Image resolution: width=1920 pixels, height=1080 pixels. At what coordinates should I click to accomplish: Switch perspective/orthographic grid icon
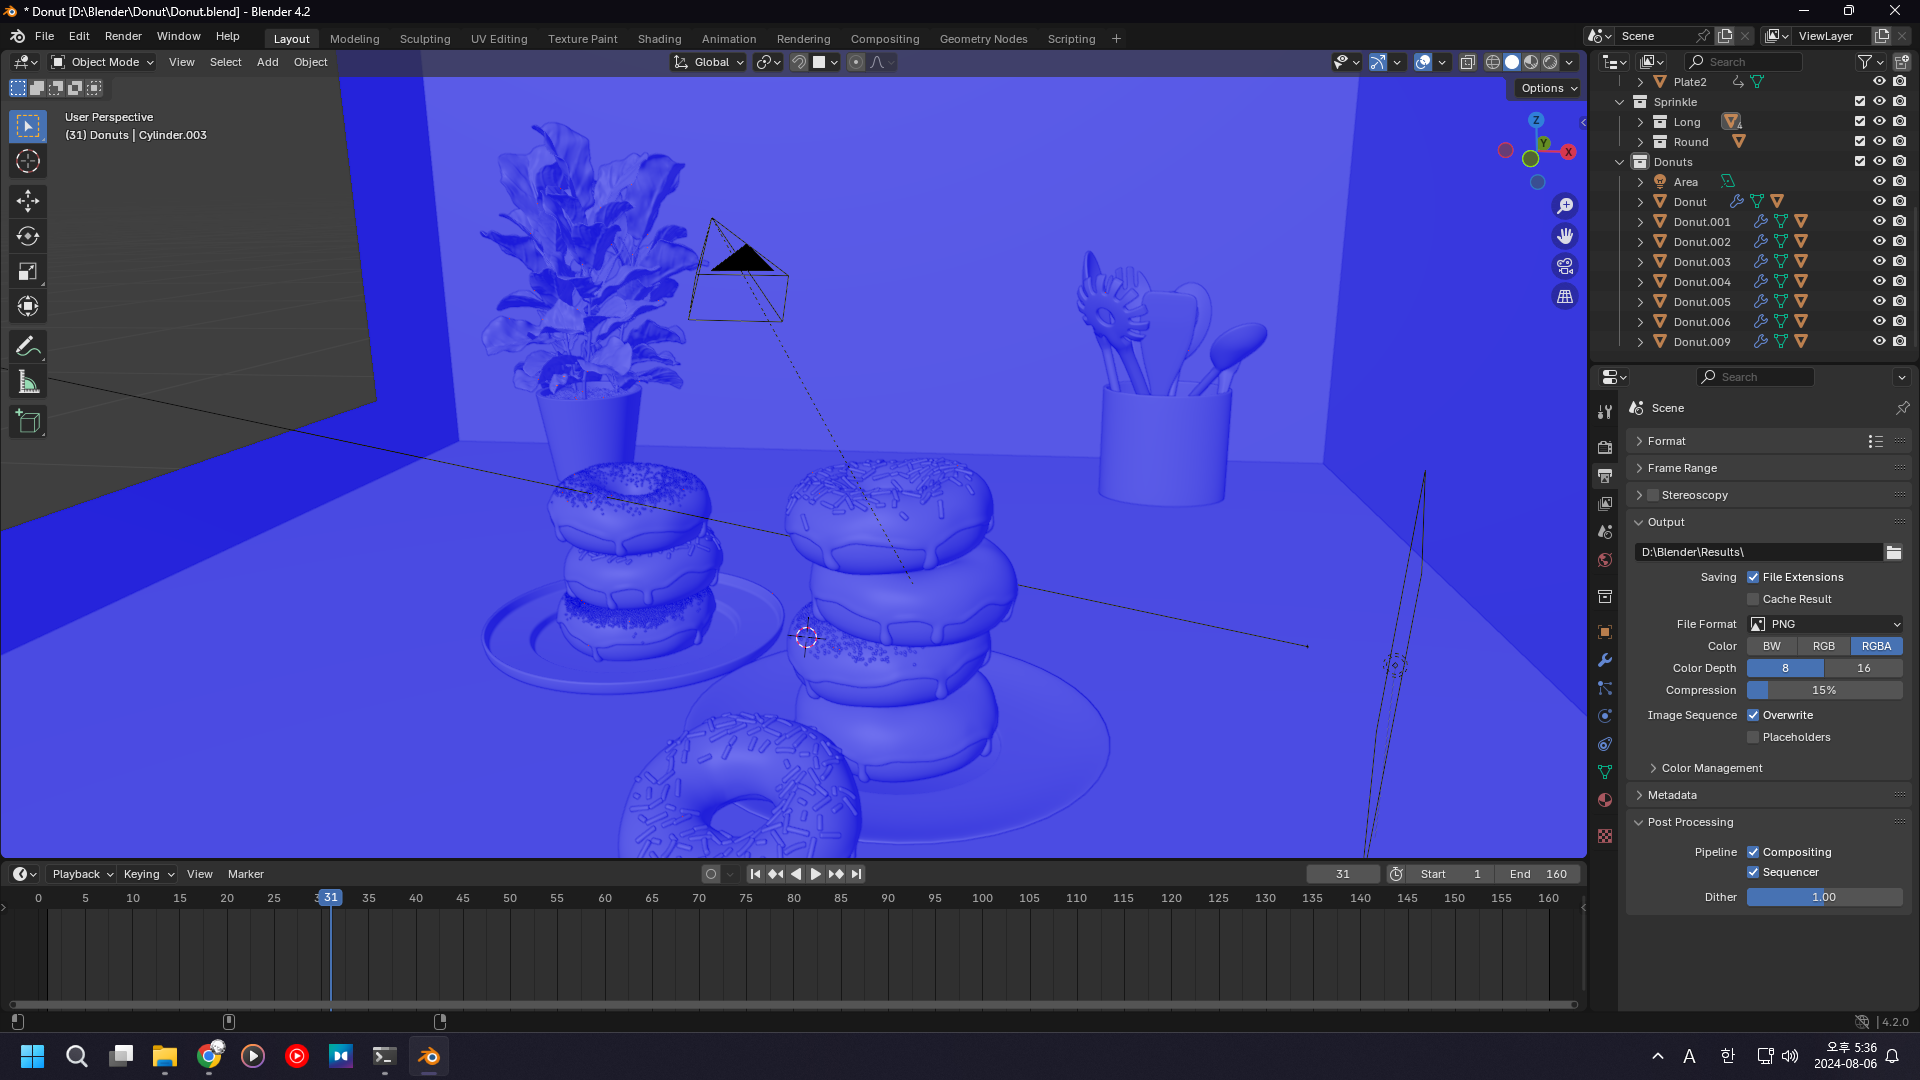[1565, 296]
